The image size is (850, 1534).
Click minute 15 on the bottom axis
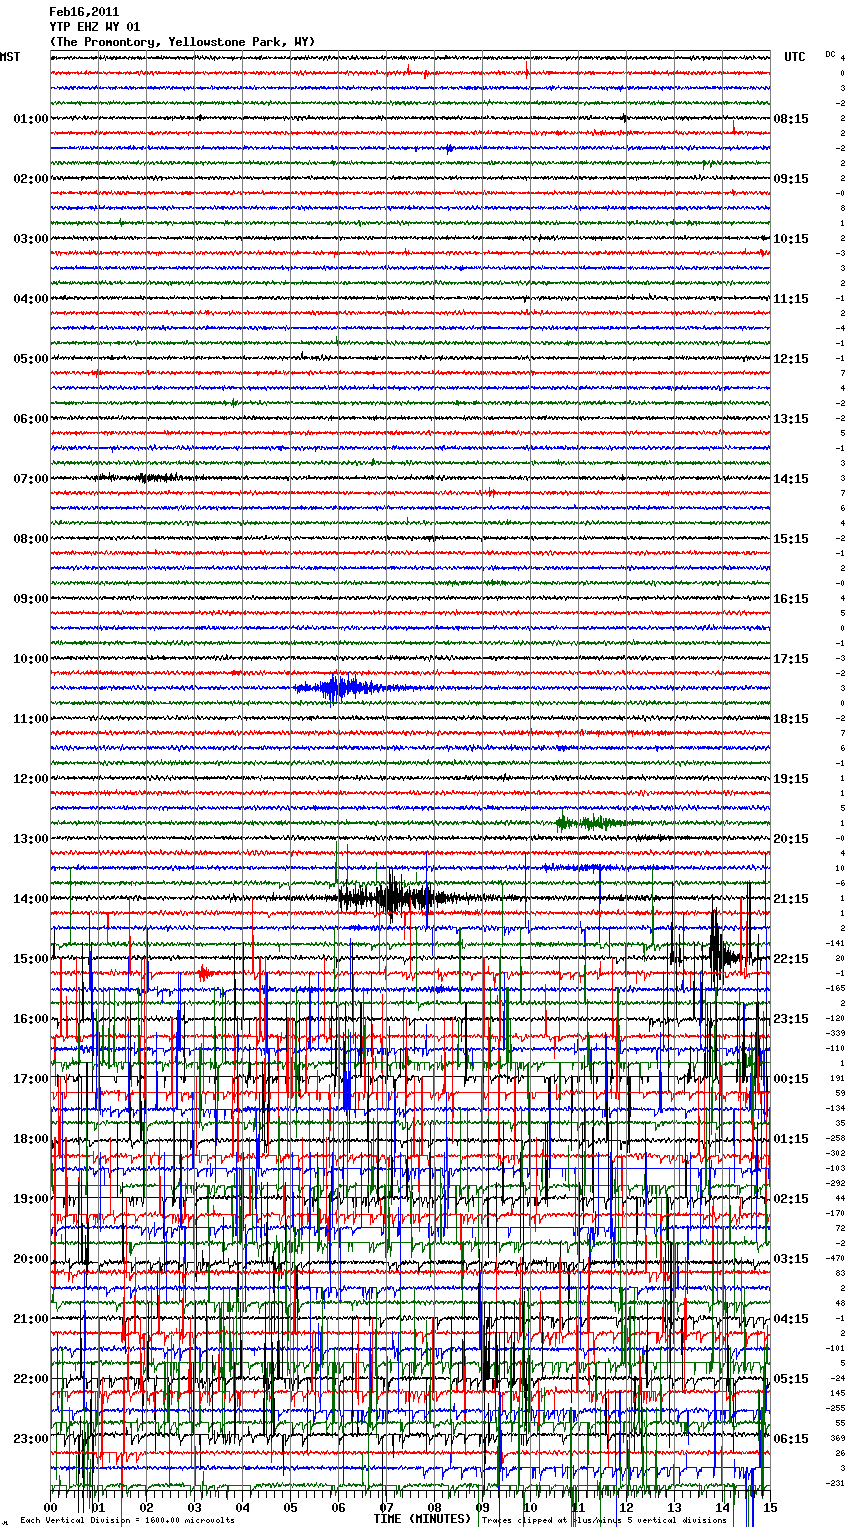tap(768, 1508)
